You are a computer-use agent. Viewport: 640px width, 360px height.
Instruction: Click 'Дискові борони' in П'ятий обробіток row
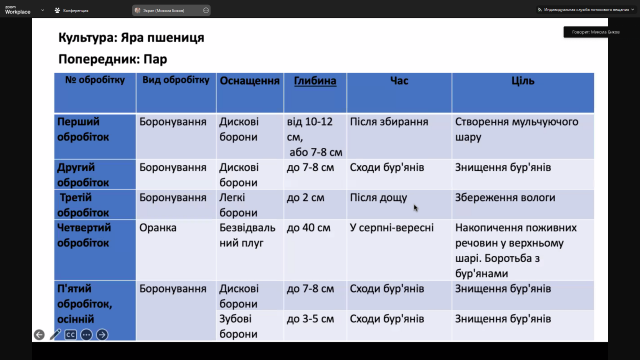[x=250, y=296]
